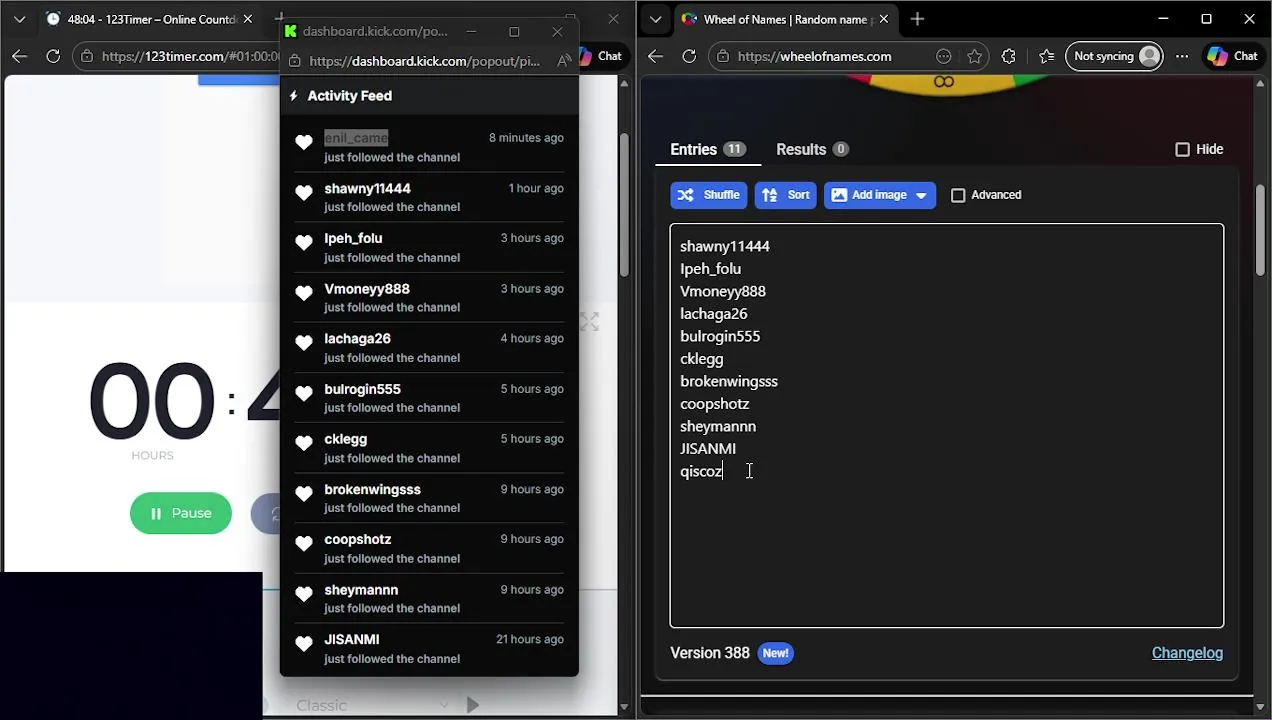The image size is (1272, 720).
Task: Click the heart icon beside brokenwingsss
Action: [x=304, y=493]
